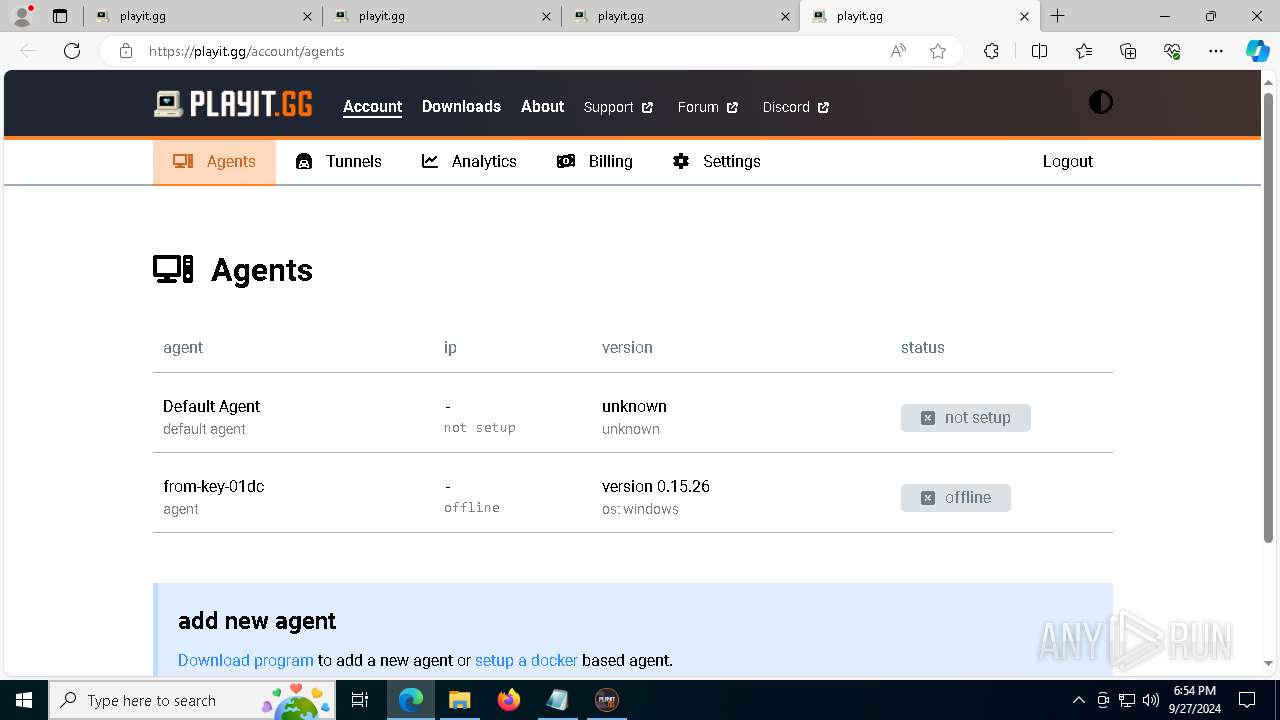Click the browser back arrow
The width and height of the screenshot is (1280, 720).
pyautogui.click(x=28, y=51)
